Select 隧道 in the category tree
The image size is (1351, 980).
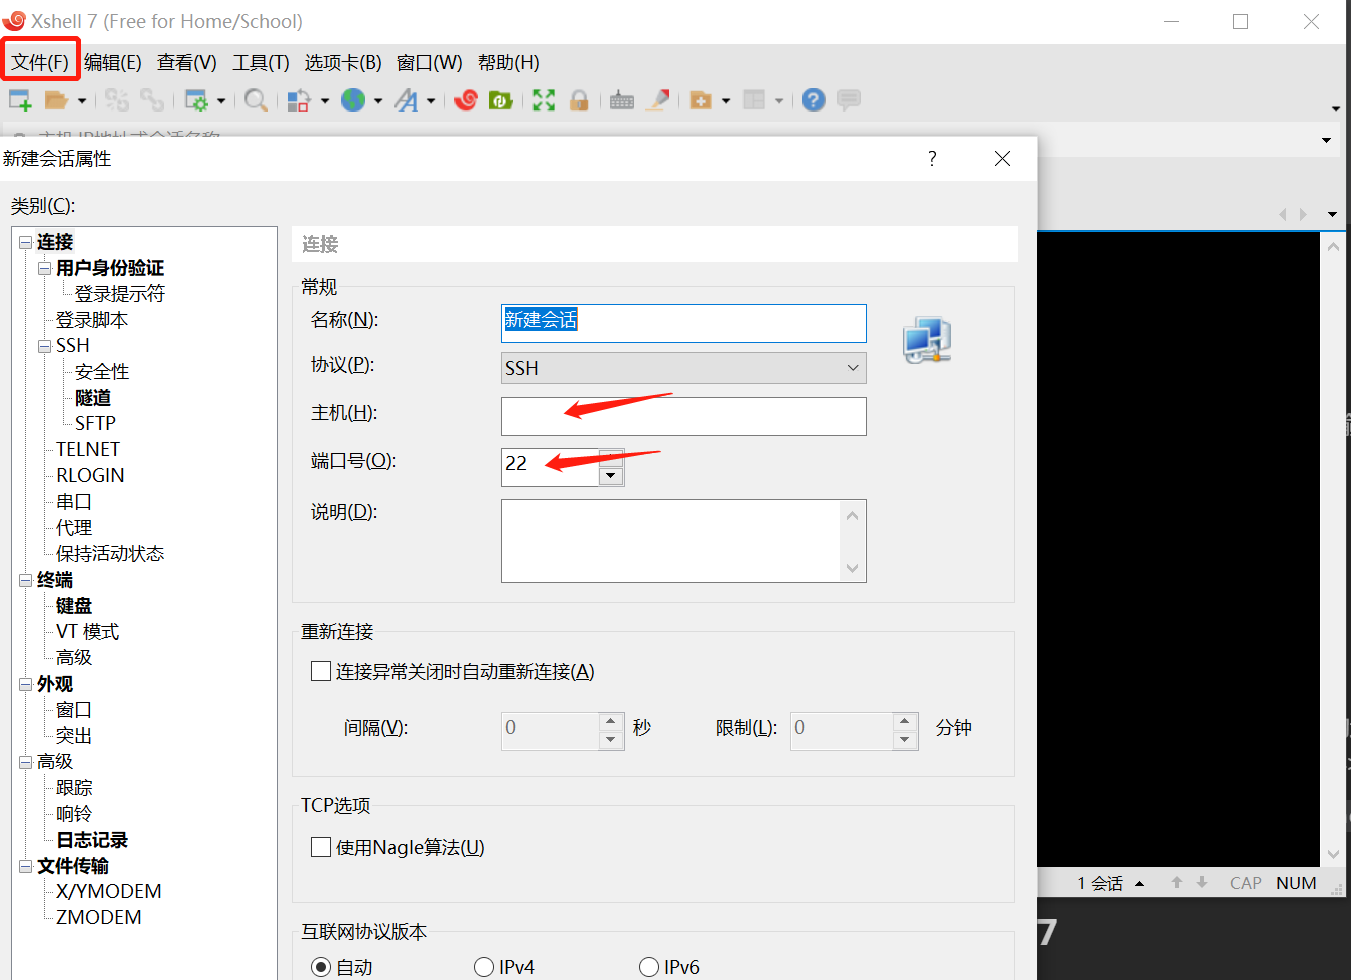(x=93, y=397)
